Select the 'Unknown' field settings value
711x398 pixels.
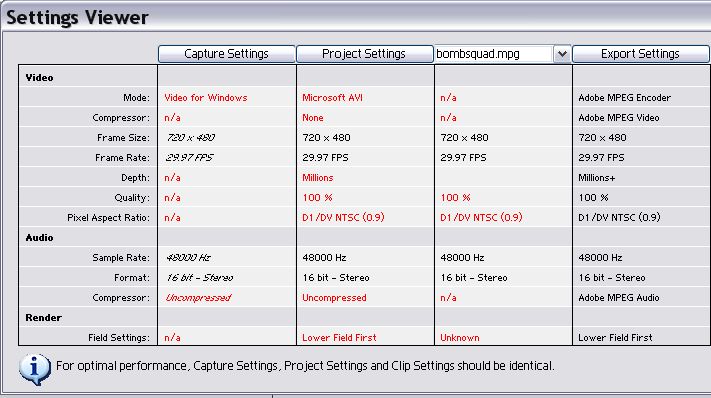point(460,338)
